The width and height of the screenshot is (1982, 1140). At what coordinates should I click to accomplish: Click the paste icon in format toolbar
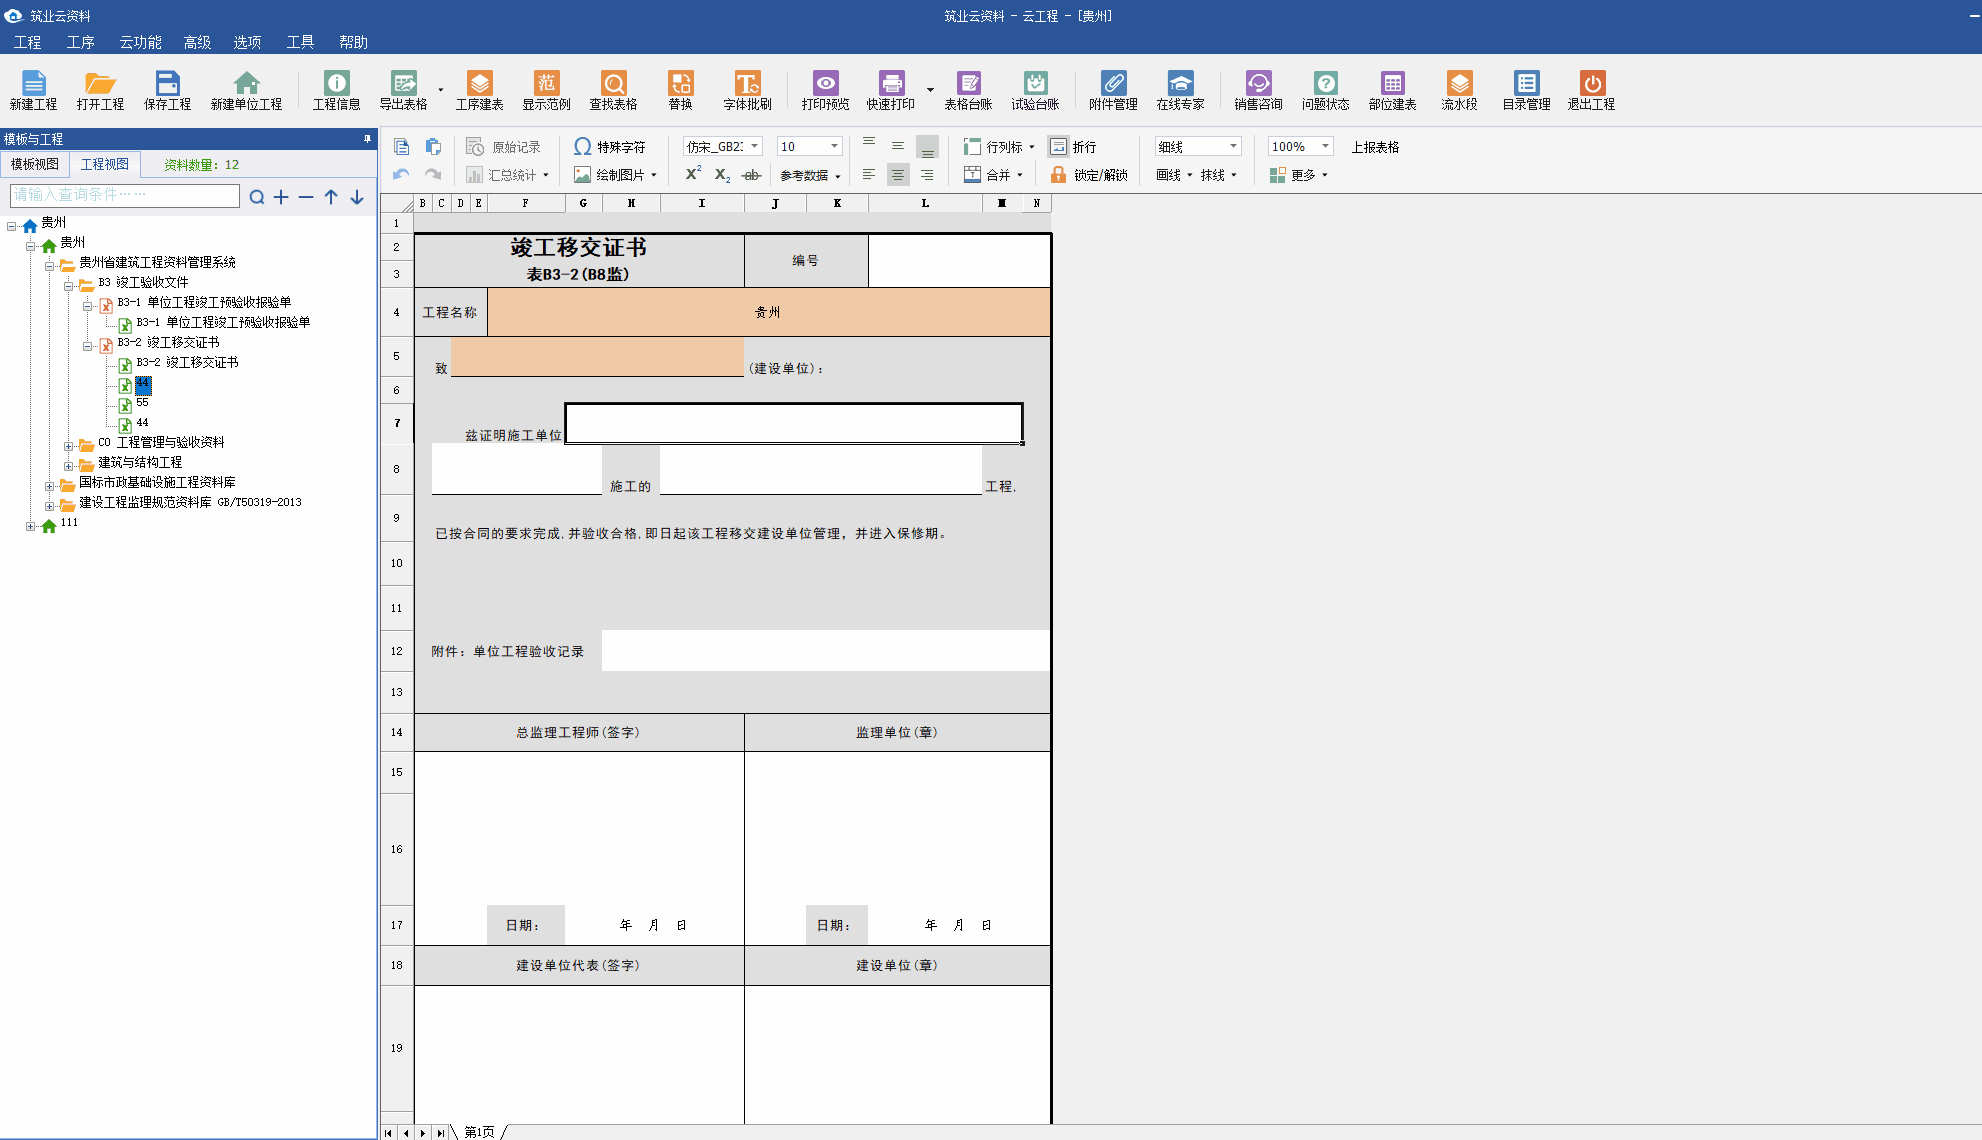[433, 147]
